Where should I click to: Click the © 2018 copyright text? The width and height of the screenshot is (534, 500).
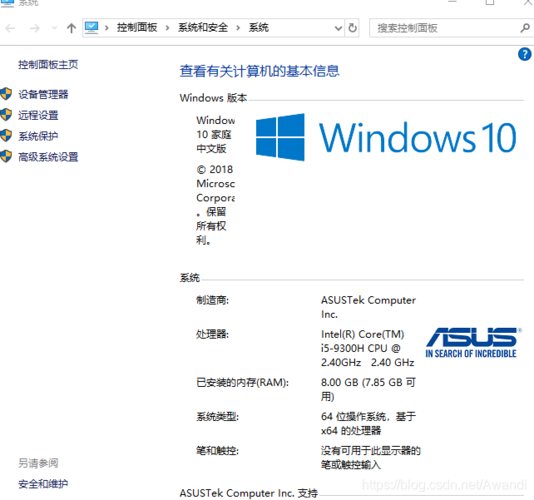point(215,169)
